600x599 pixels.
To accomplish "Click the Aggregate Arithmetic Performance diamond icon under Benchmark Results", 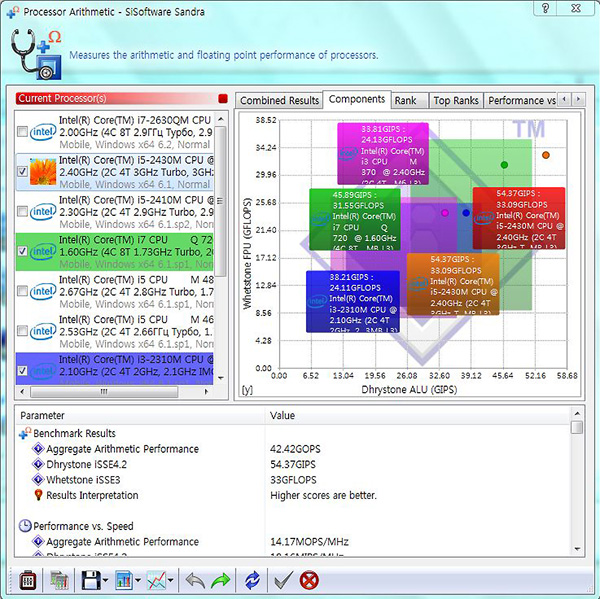I will [x=38, y=448].
